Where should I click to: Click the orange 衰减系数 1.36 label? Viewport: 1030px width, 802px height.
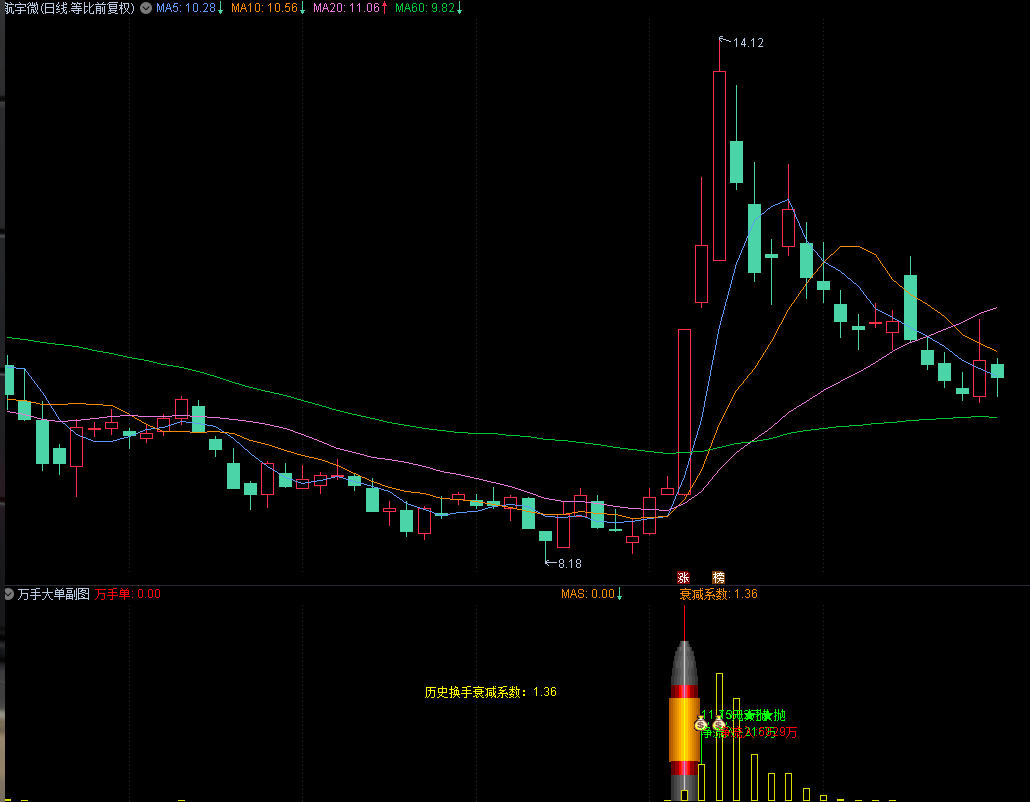(x=718, y=594)
